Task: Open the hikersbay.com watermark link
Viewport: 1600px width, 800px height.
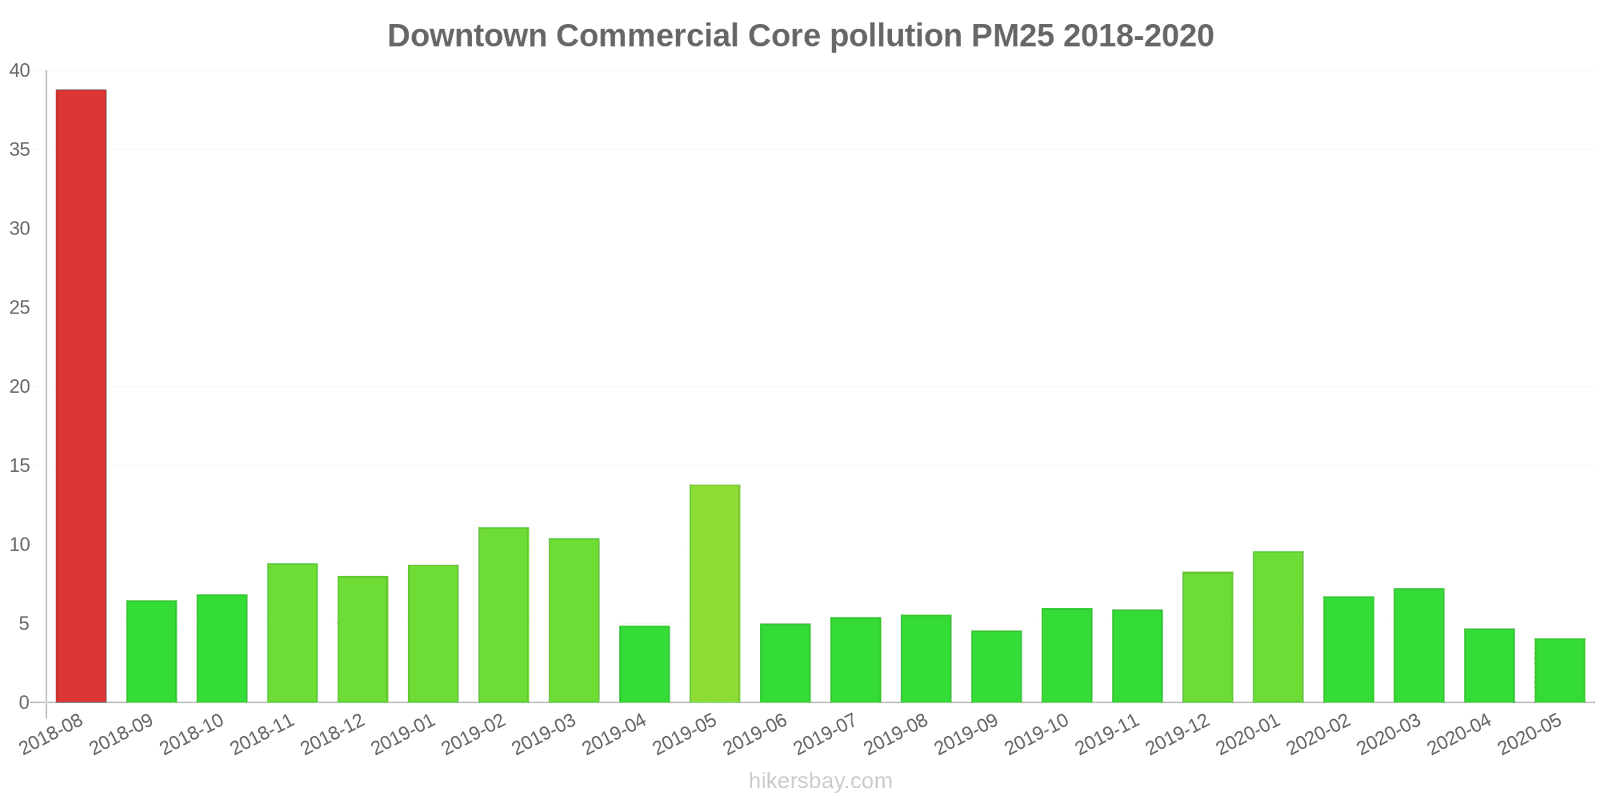Action: [x=820, y=781]
